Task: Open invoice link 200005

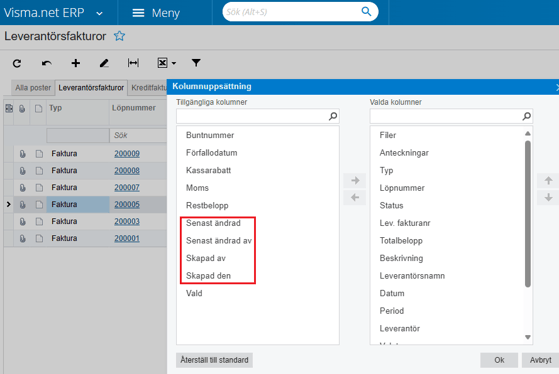Action: (127, 205)
